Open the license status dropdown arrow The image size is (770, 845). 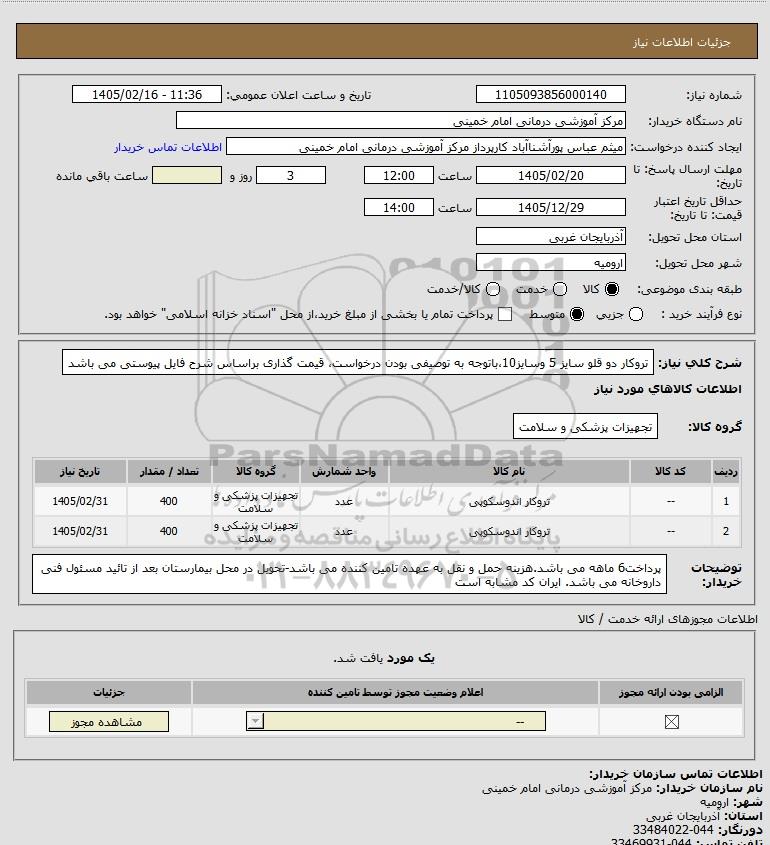(x=255, y=721)
